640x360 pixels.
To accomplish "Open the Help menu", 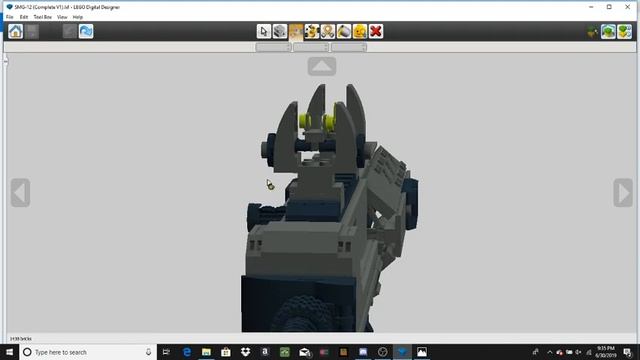I will [x=78, y=17].
